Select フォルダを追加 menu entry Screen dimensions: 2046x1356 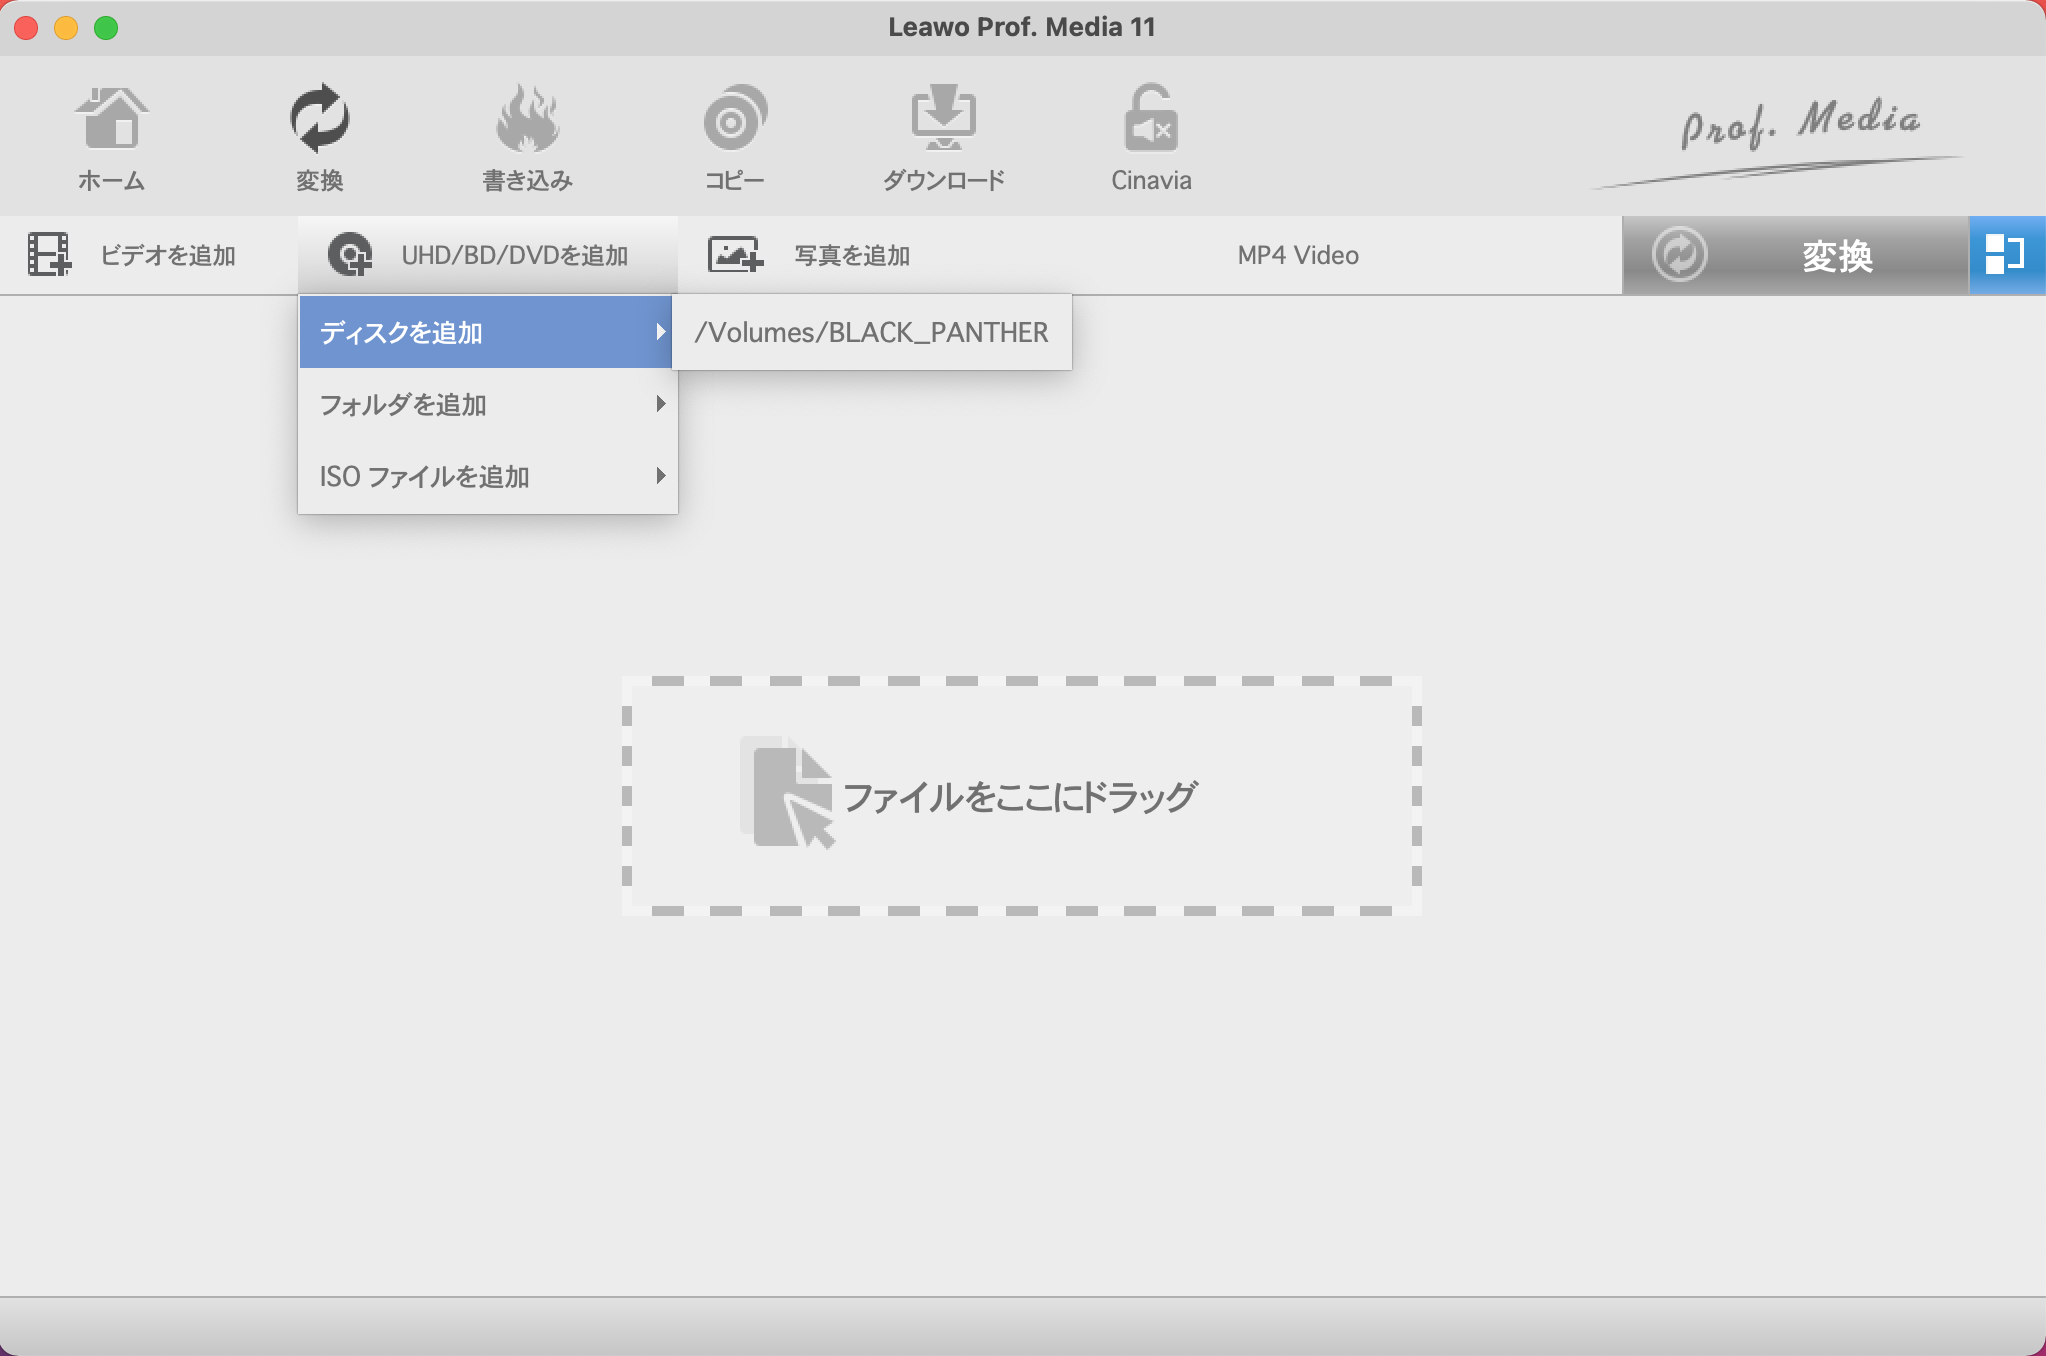click(x=486, y=404)
